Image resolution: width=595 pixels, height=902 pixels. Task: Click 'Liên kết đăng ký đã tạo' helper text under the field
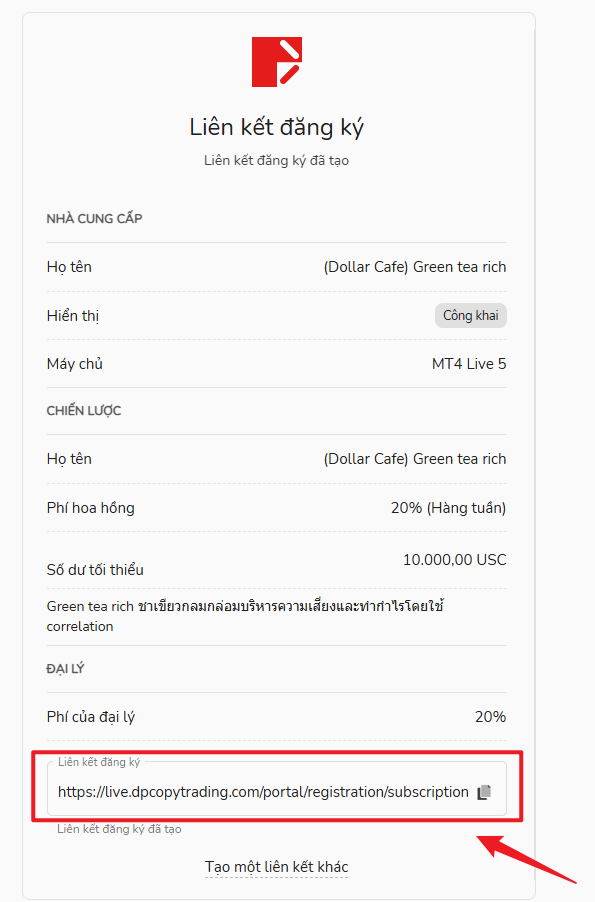click(x=119, y=829)
